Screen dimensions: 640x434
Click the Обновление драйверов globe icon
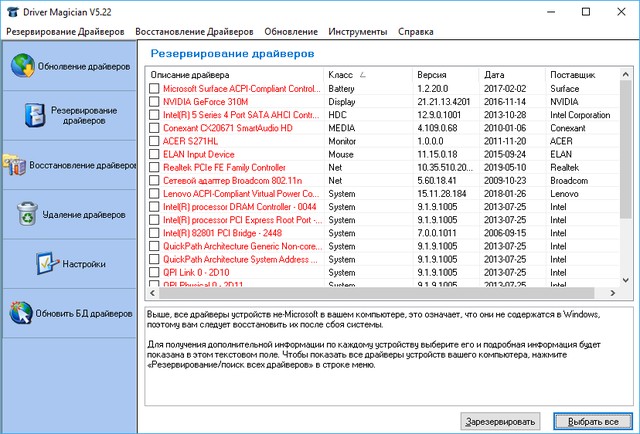22,66
